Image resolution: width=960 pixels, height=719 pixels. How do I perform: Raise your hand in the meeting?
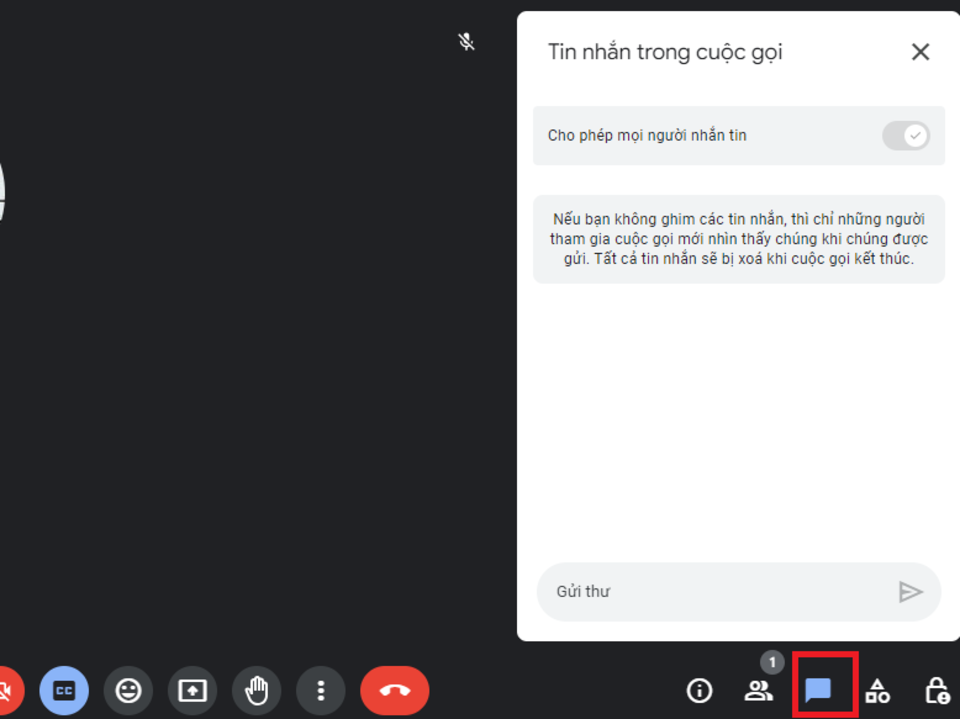(256, 691)
